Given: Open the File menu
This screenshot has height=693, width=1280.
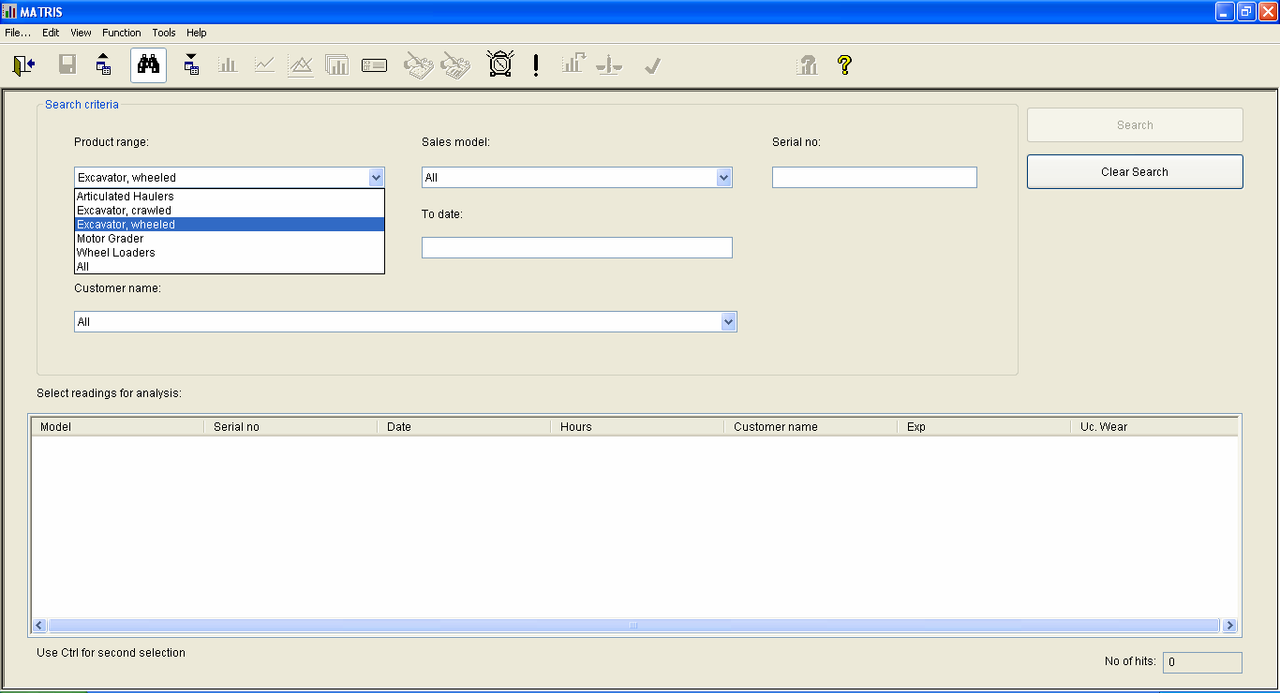Looking at the screenshot, I should pos(18,32).
